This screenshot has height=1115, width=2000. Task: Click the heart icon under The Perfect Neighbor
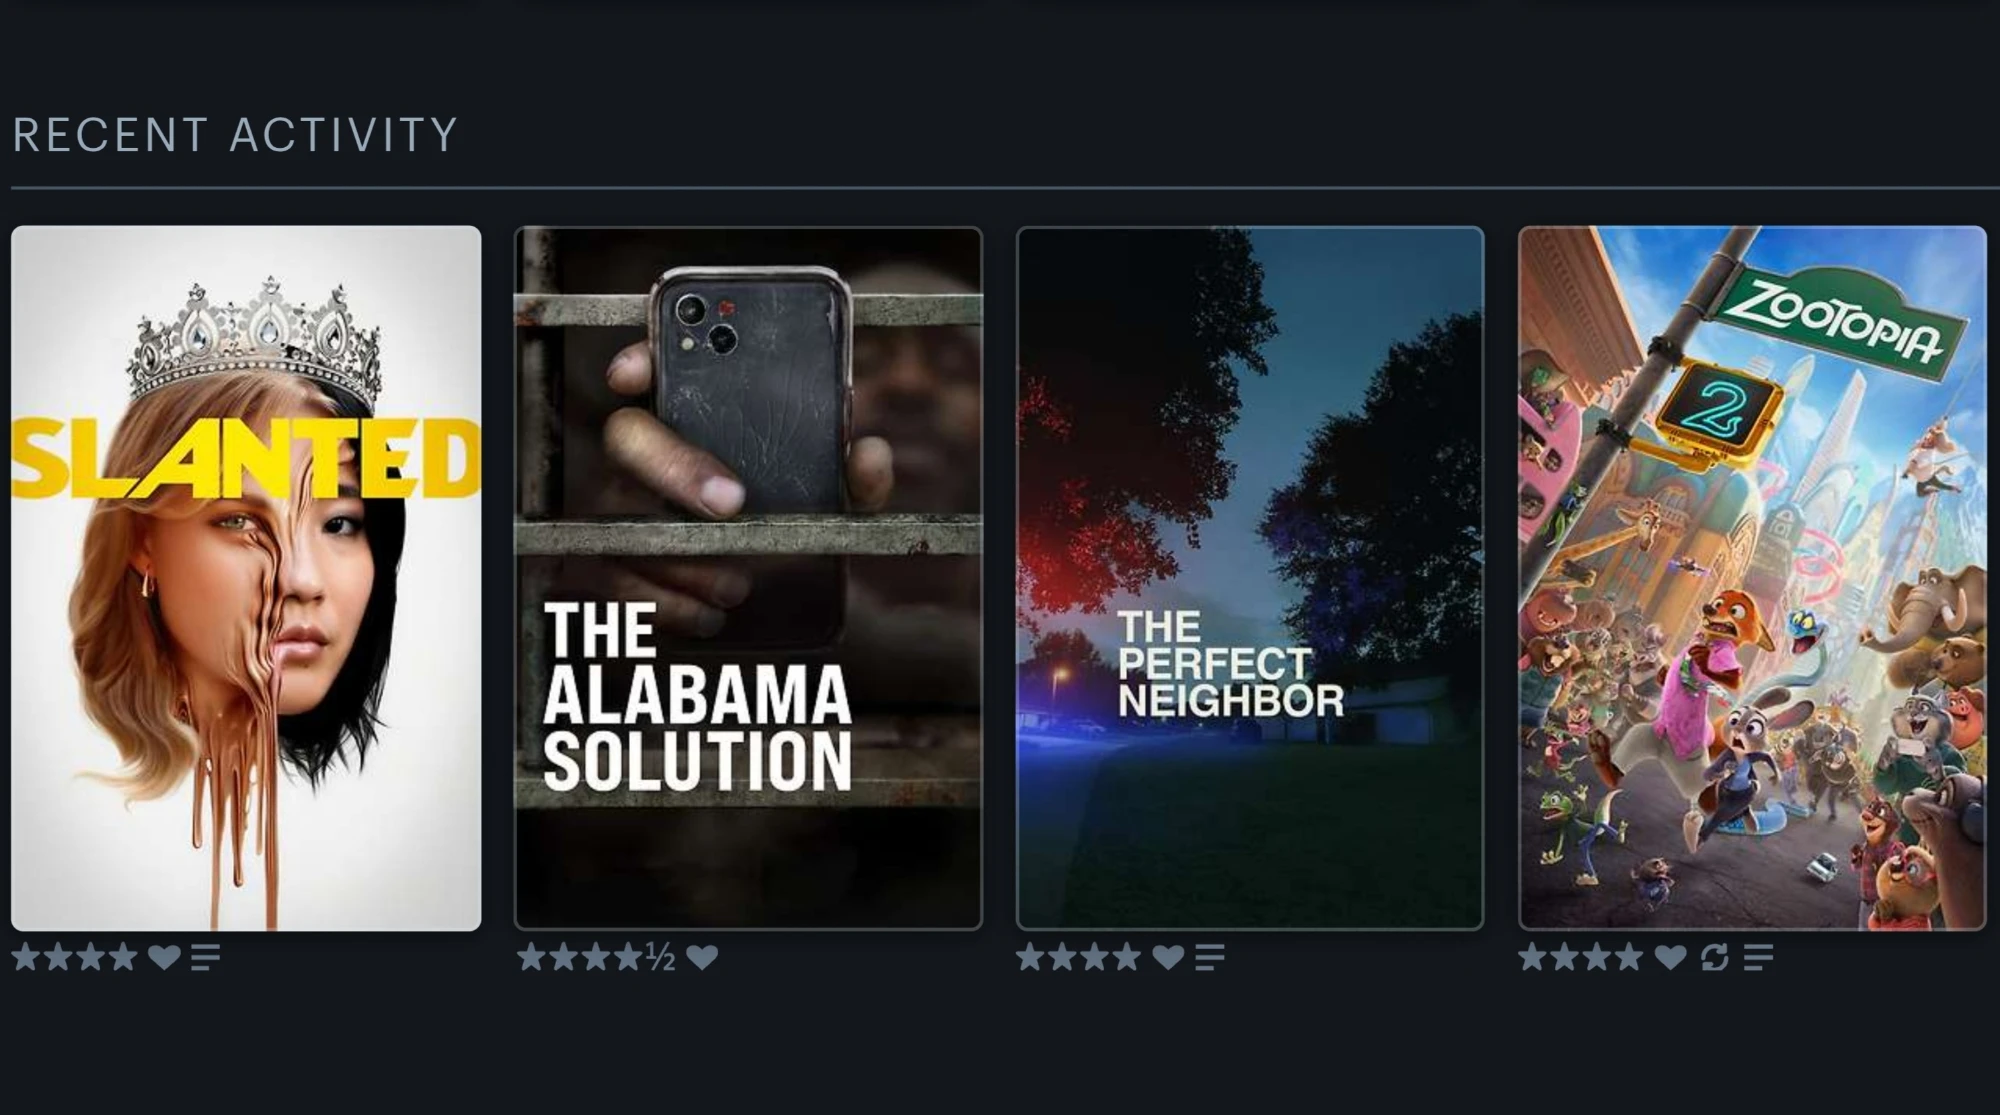click(1168, 957)
